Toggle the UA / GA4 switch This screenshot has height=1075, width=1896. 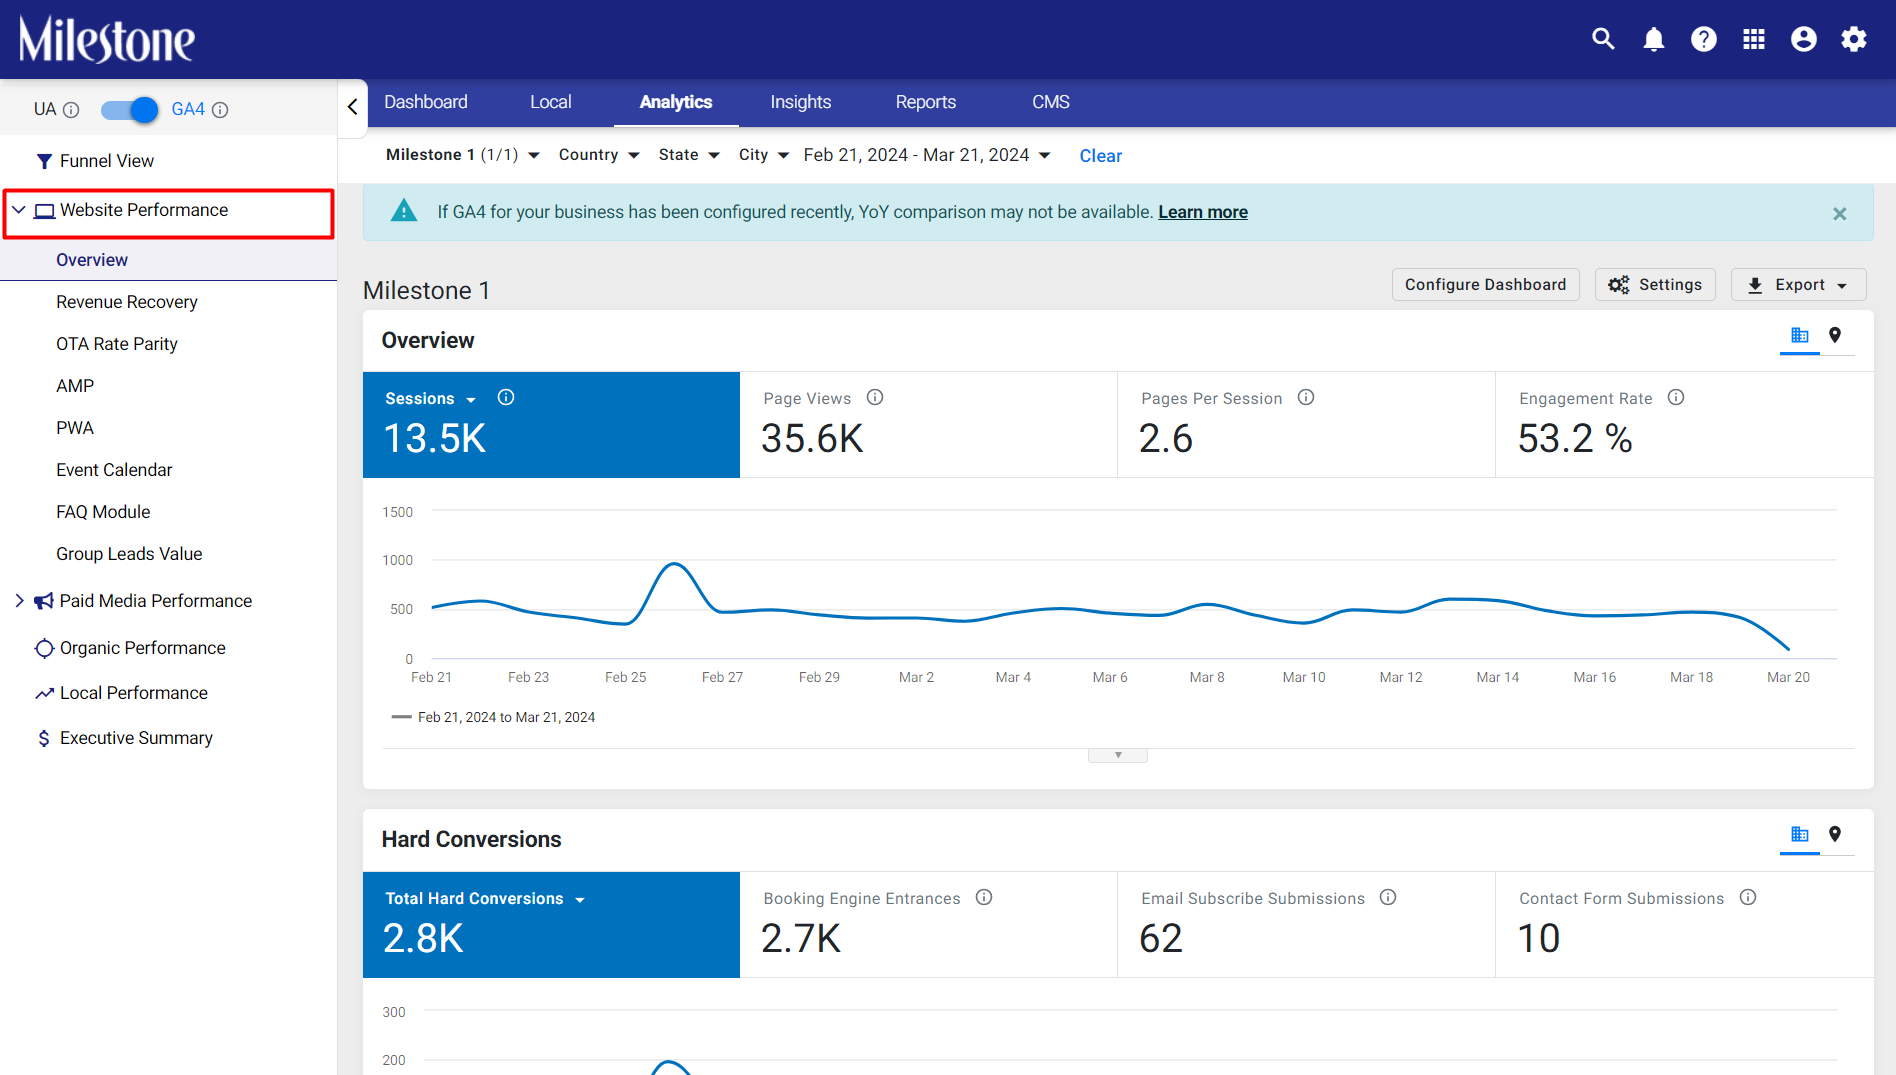(129, 109)
